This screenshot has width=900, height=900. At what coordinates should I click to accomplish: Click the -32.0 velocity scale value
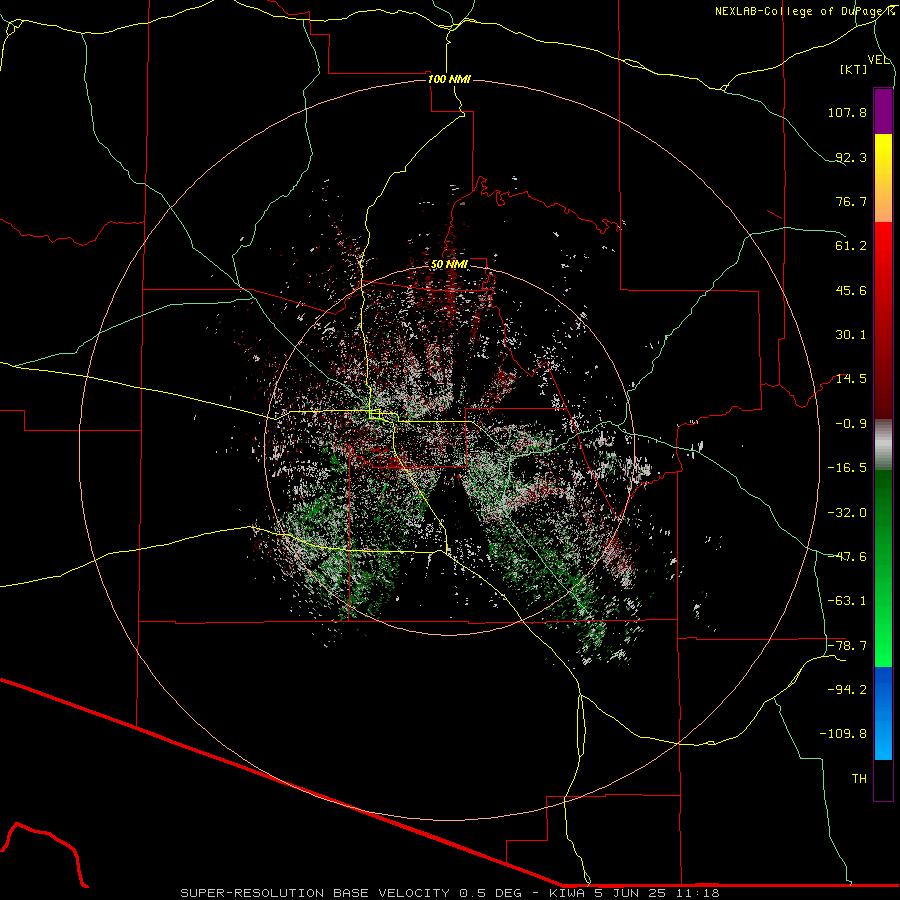pyautogui.click(x=847, y=513)
